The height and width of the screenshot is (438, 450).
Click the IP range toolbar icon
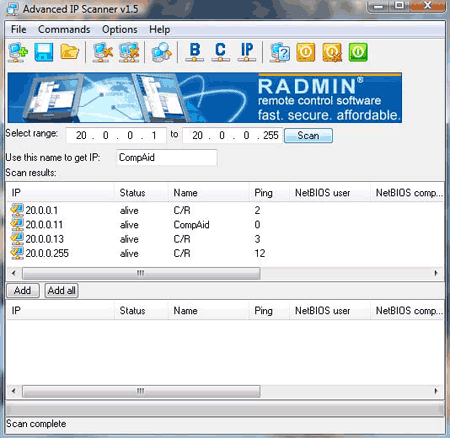click(x=247, y=52)
